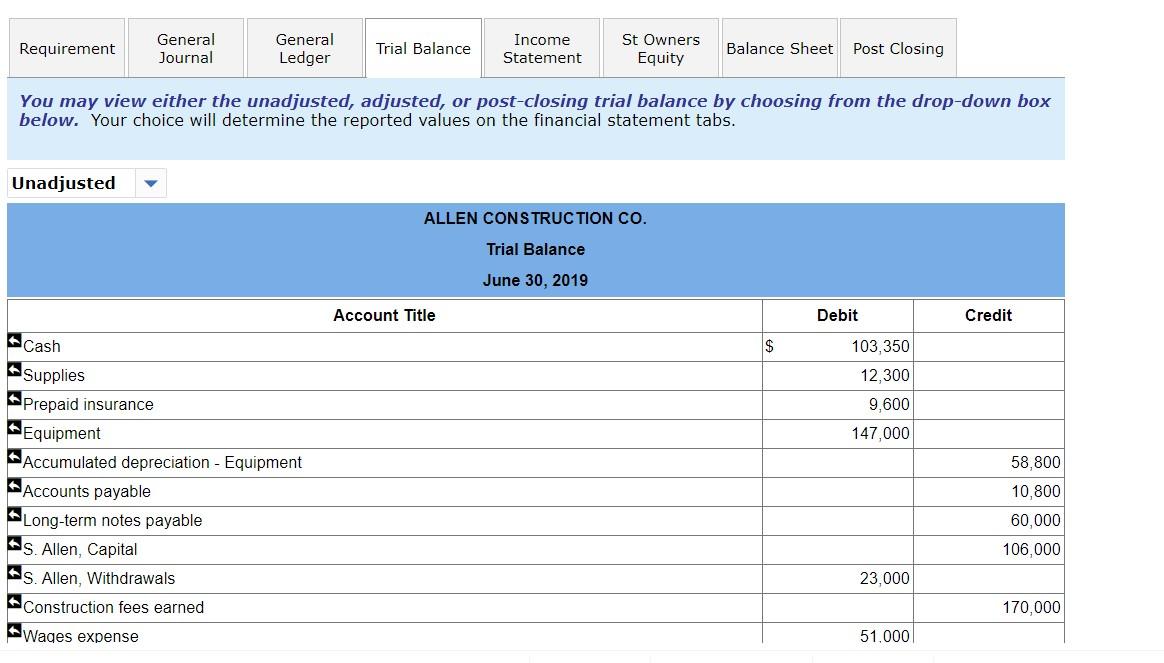Click the link icon beside S. Allen, Withdrawals
The height and width of the screenshot is (663, 1164).
click(x=14, y=572)
